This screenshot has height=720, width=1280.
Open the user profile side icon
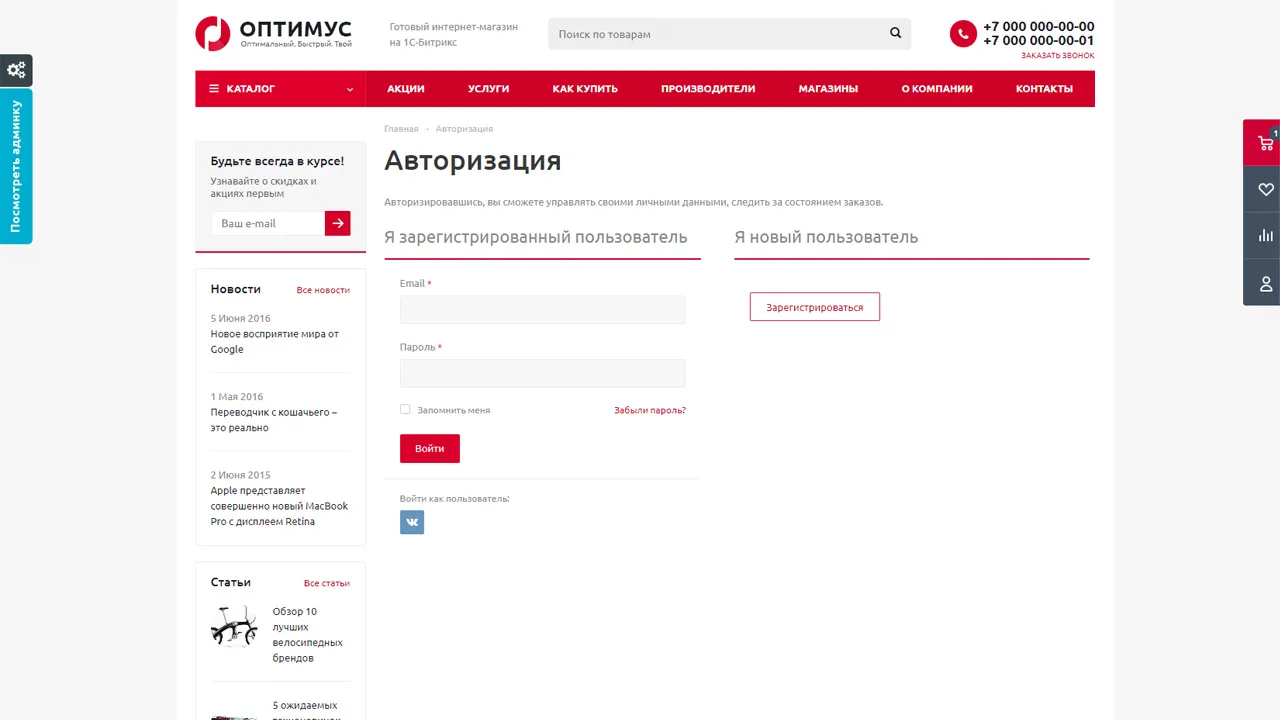point(1265,283)
